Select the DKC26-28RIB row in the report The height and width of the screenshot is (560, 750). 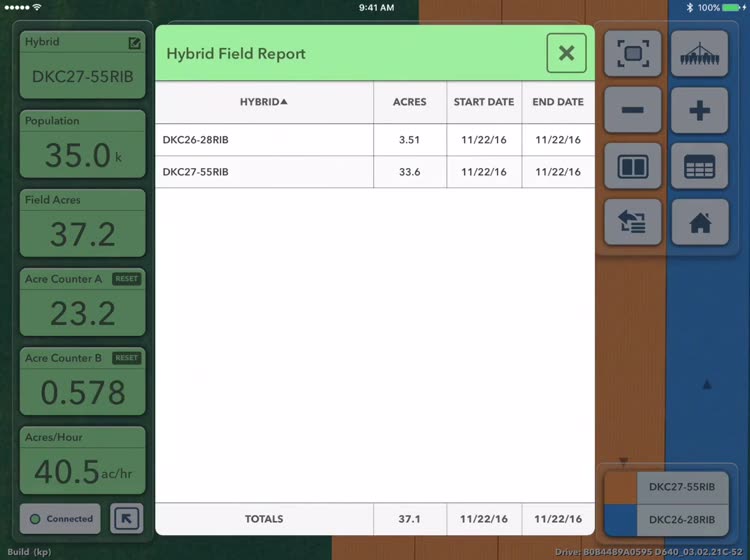[375, 140]
